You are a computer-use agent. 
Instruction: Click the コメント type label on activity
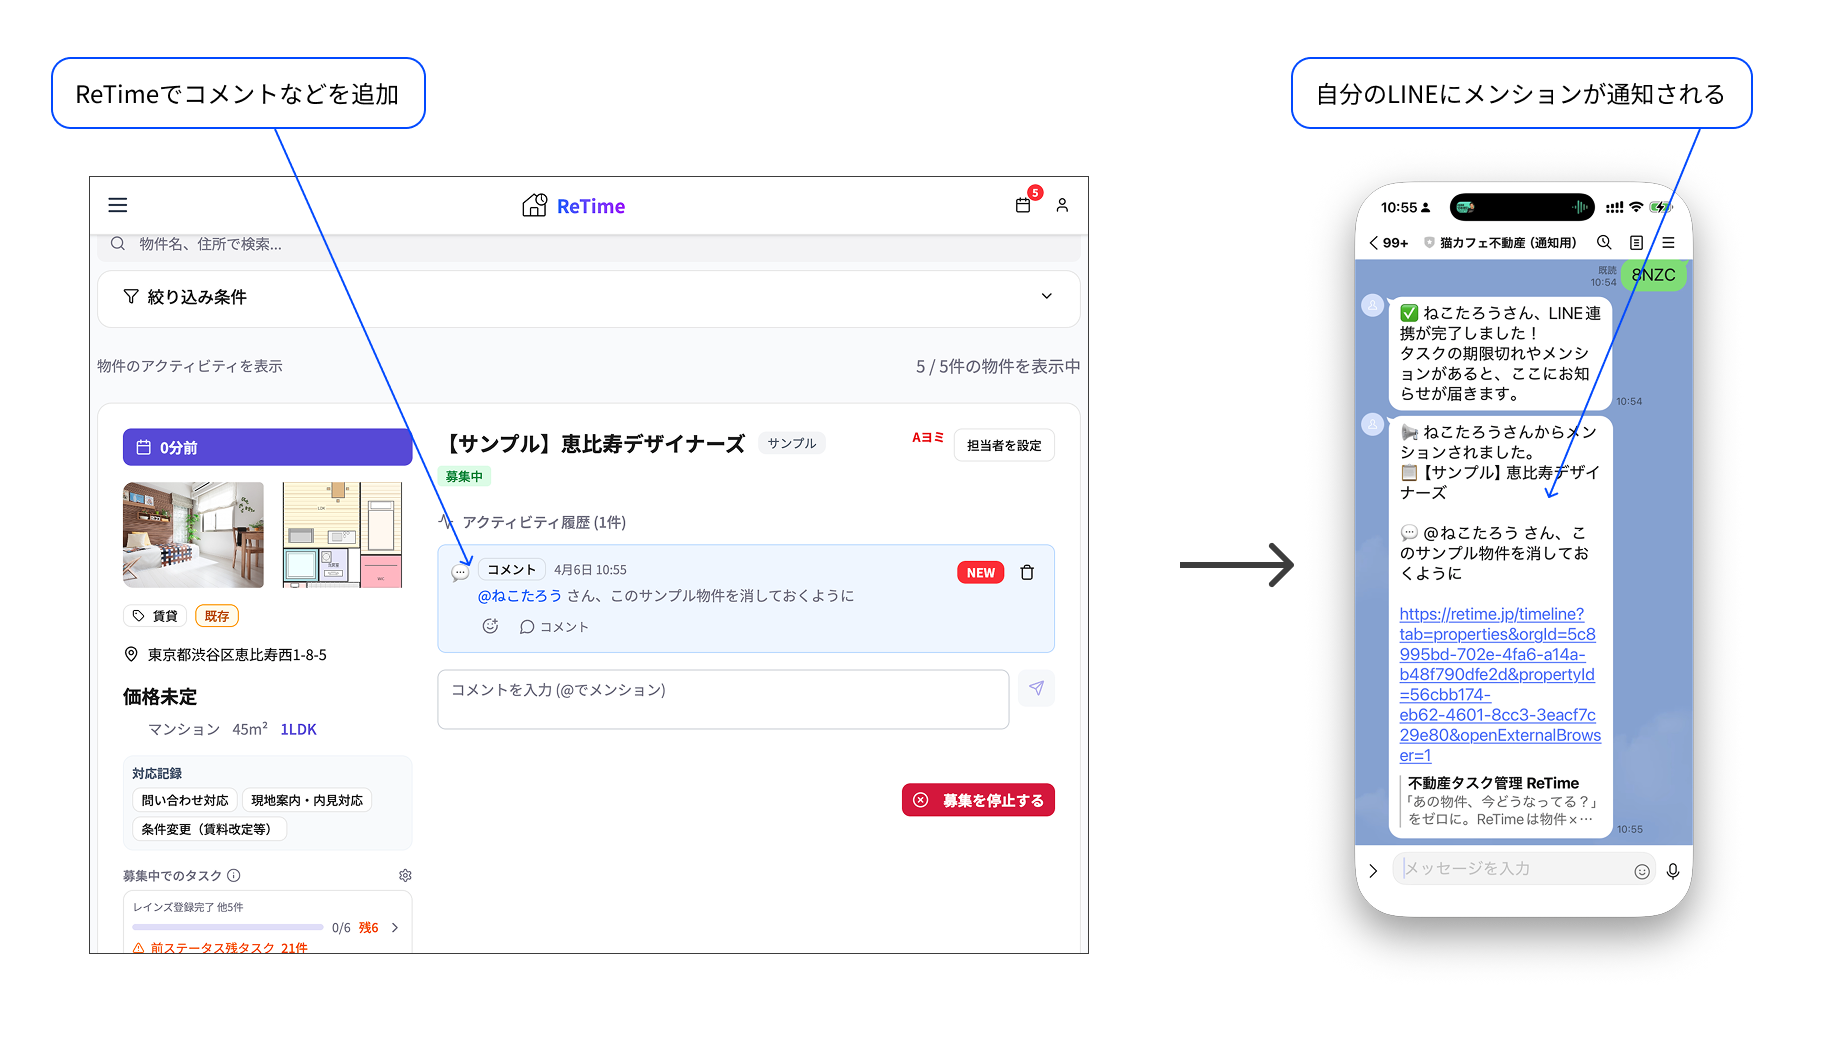(512, 569)
